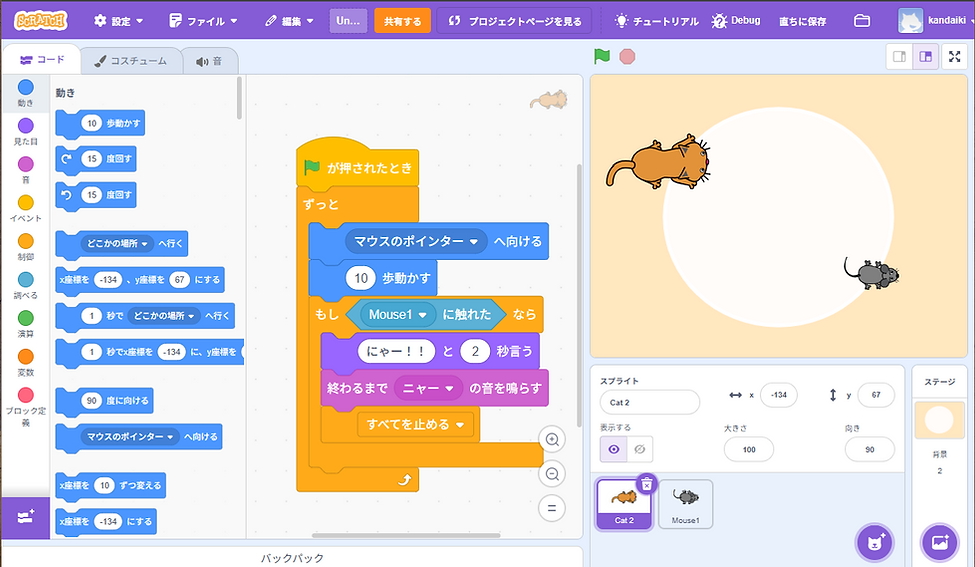This screenshot has width=975, height=567.
Task: Open the choose a sprite button
Action: coord(874,542)
